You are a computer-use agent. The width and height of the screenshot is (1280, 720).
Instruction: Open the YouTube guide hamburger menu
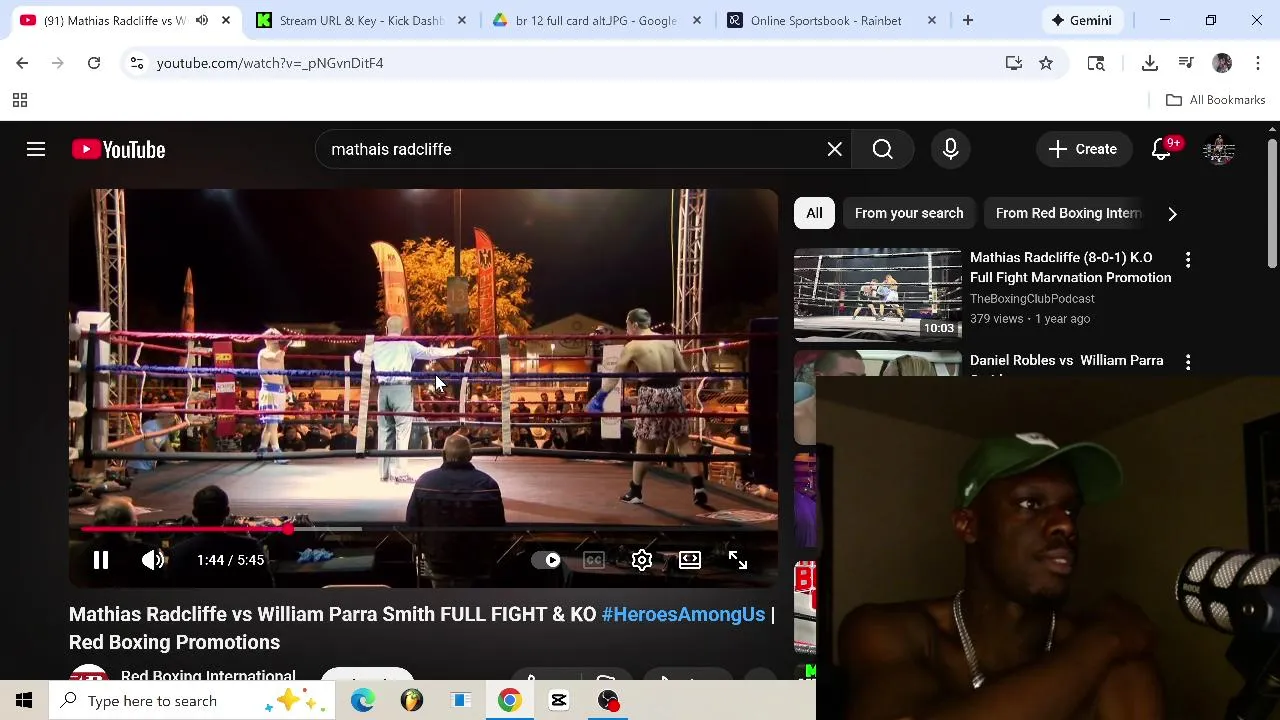click(x=36, y=149)
